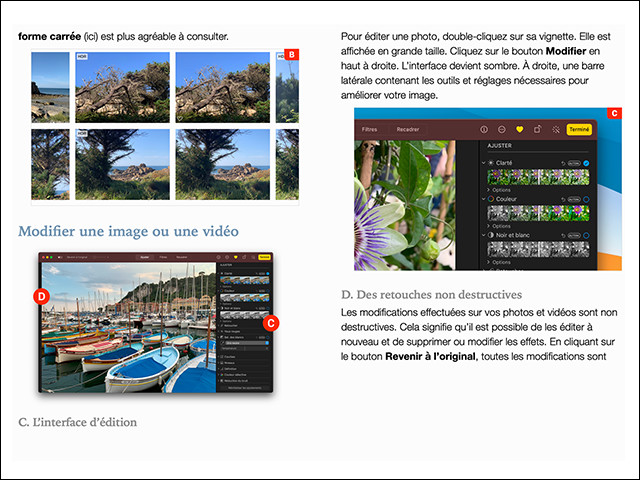Viewport: 640px width, 480px height.
Task: Click the yellow heart favorite icon
Action: click(x=520, y=129)
